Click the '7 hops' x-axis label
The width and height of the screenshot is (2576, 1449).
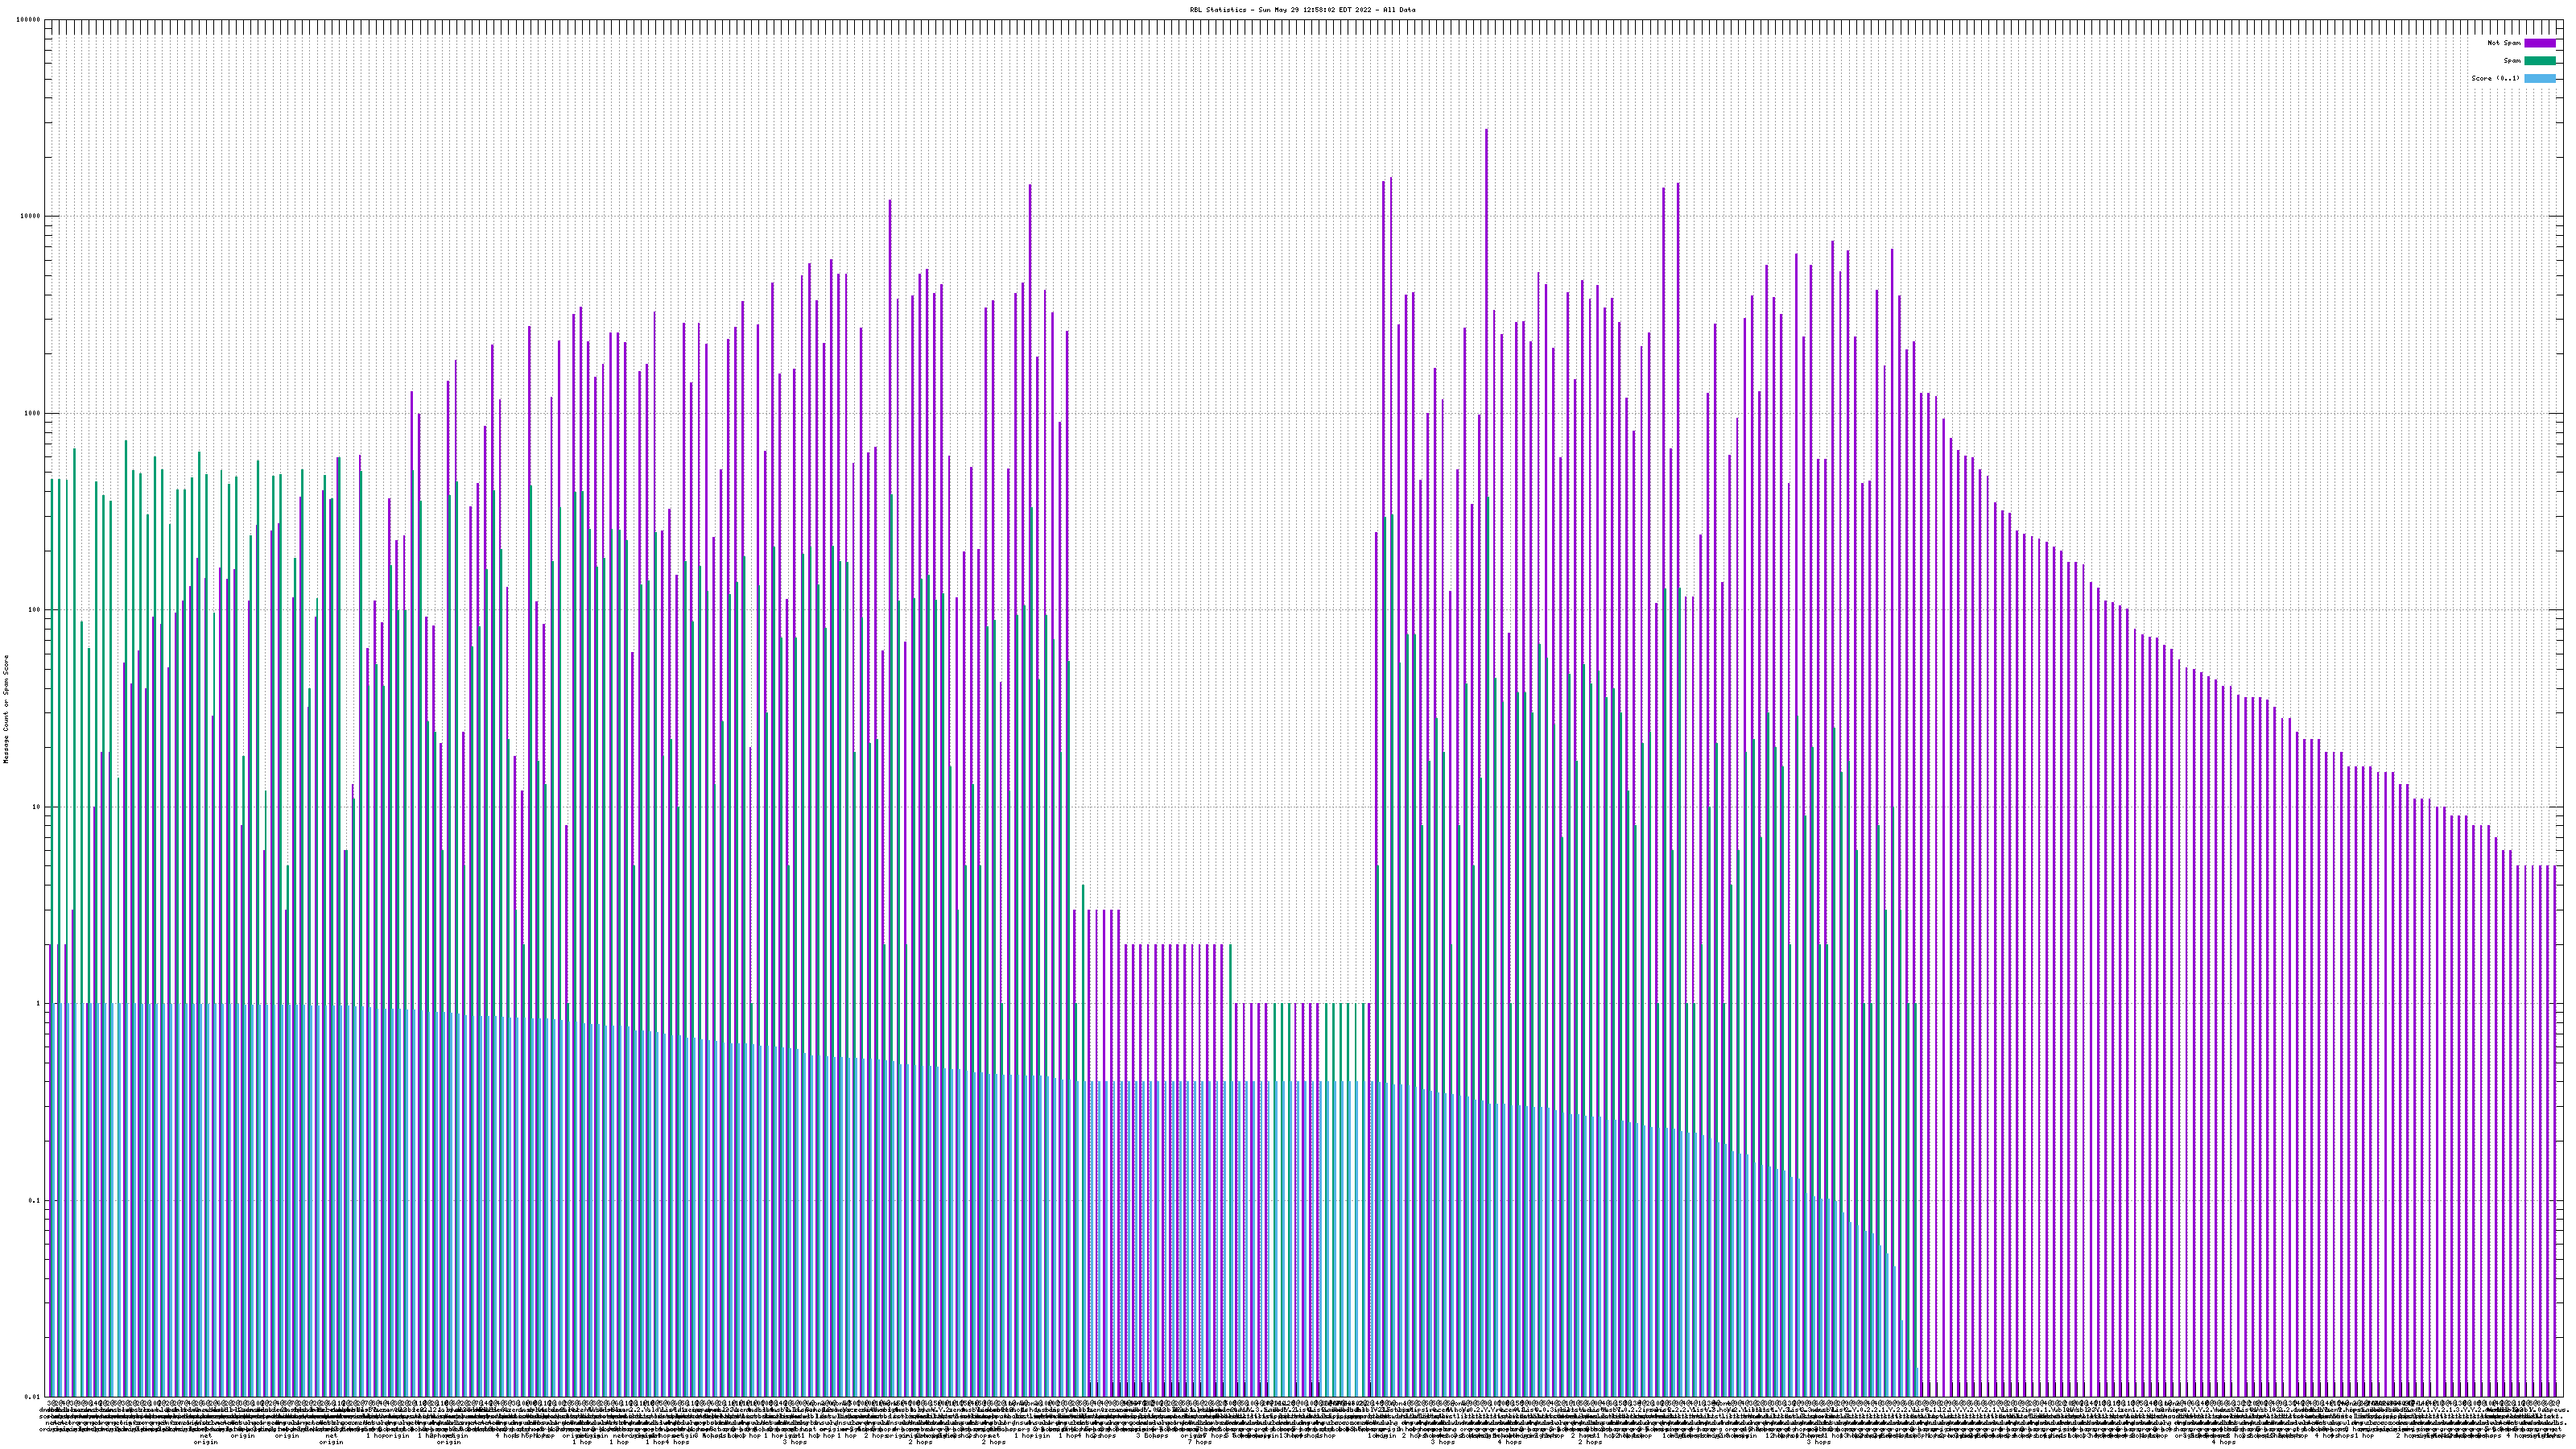(x=1199, y=1442)
